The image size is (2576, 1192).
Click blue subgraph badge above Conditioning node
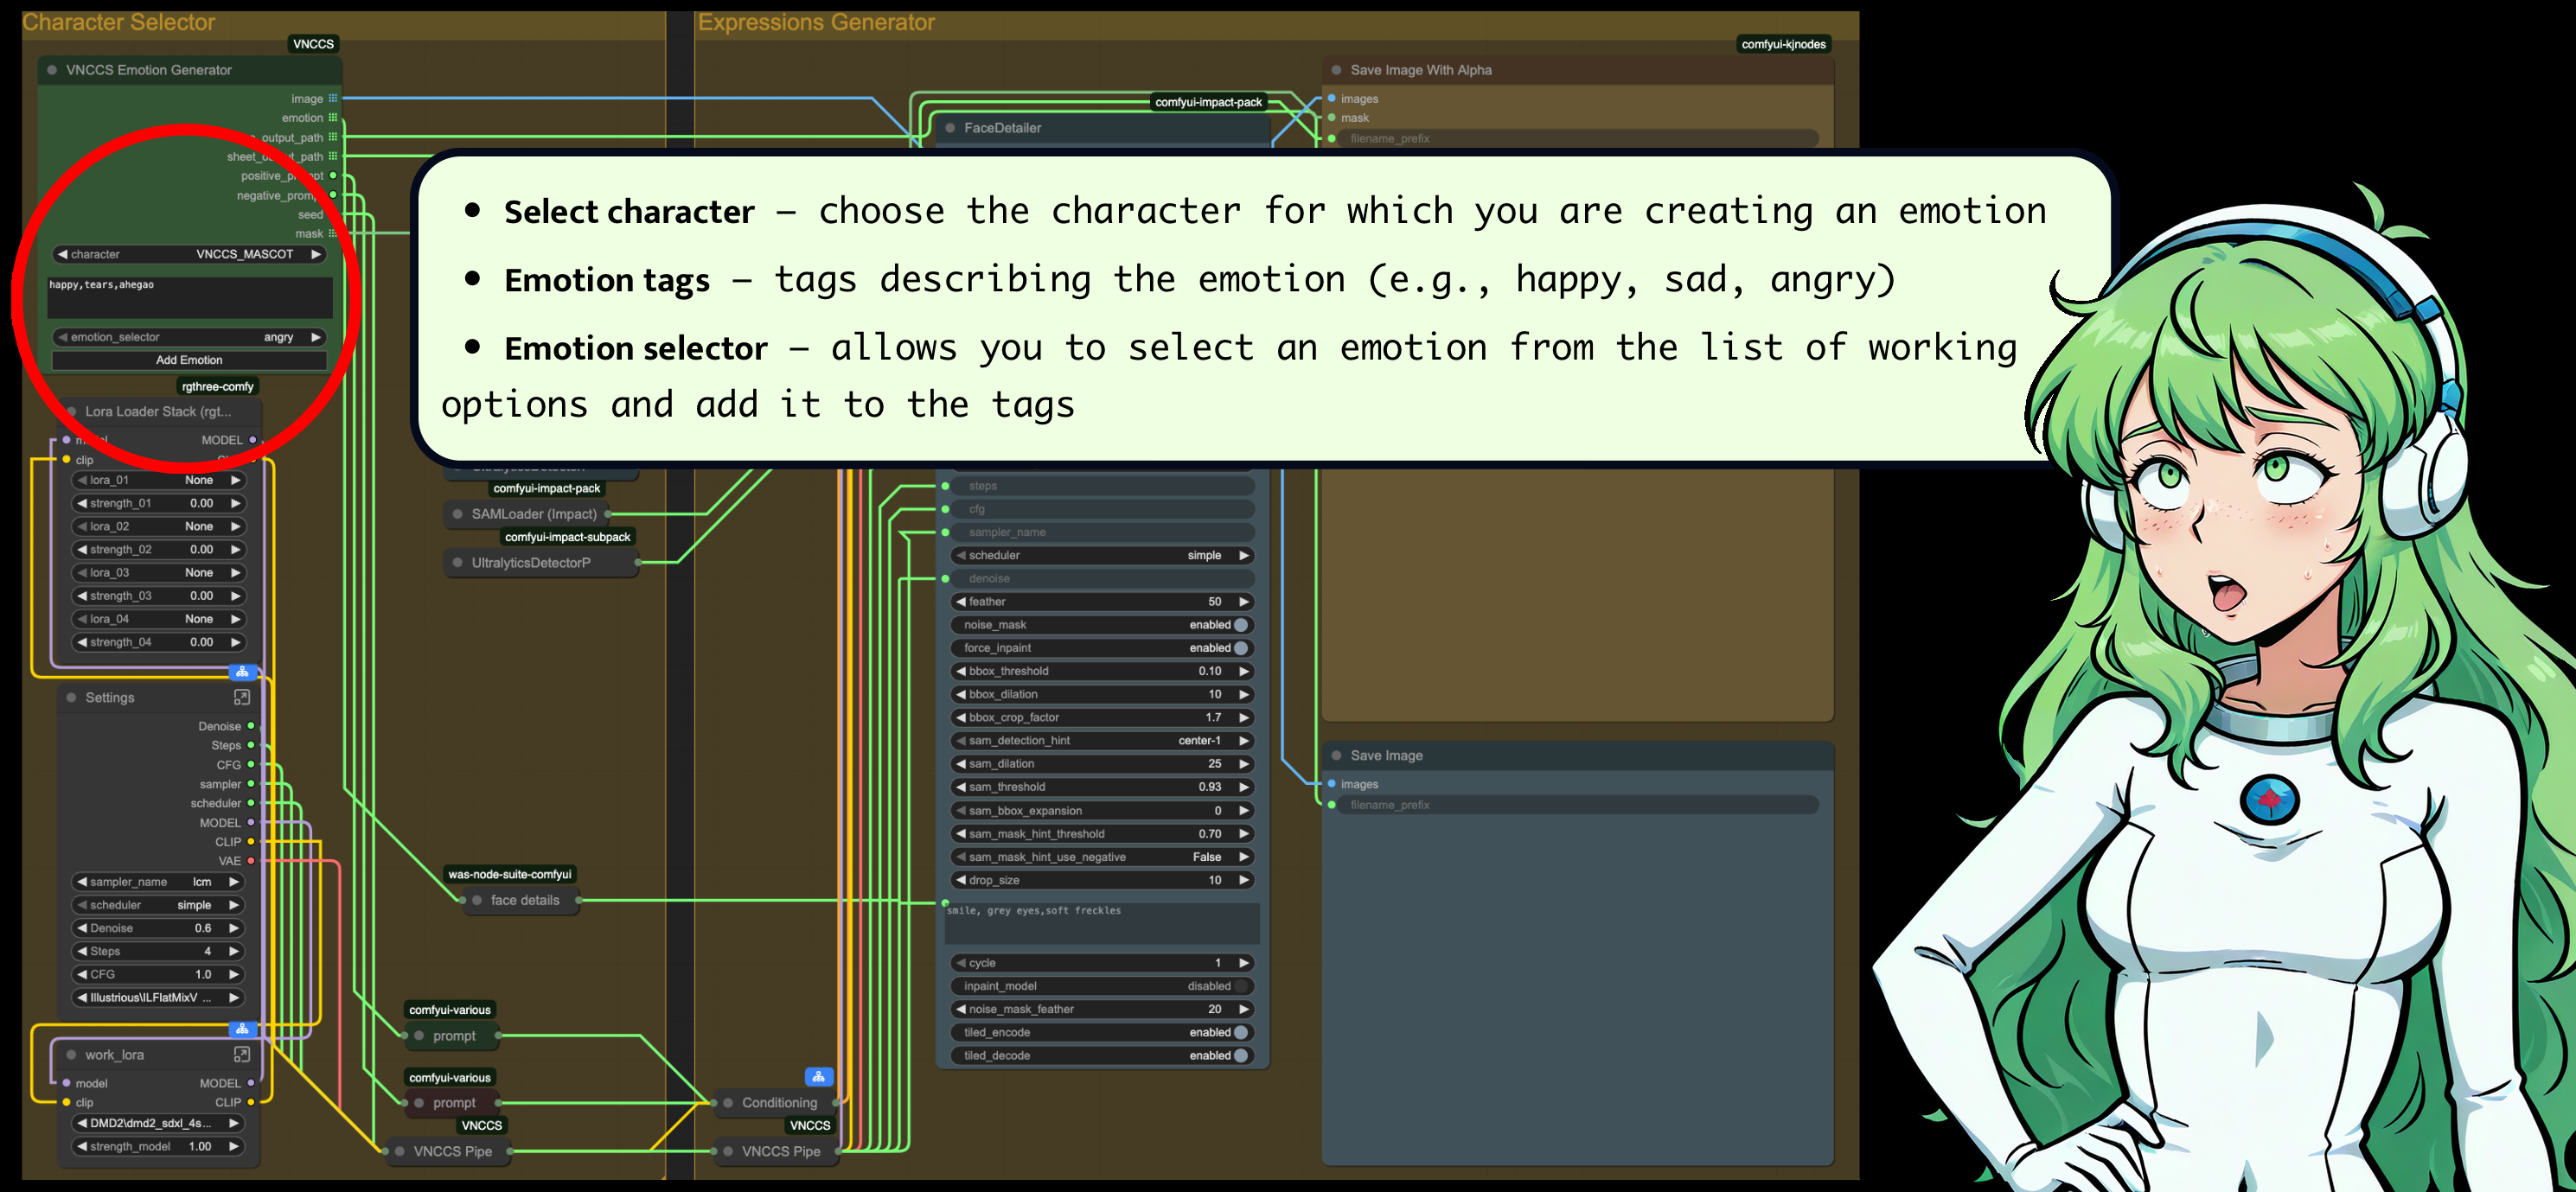point(818,1077)
